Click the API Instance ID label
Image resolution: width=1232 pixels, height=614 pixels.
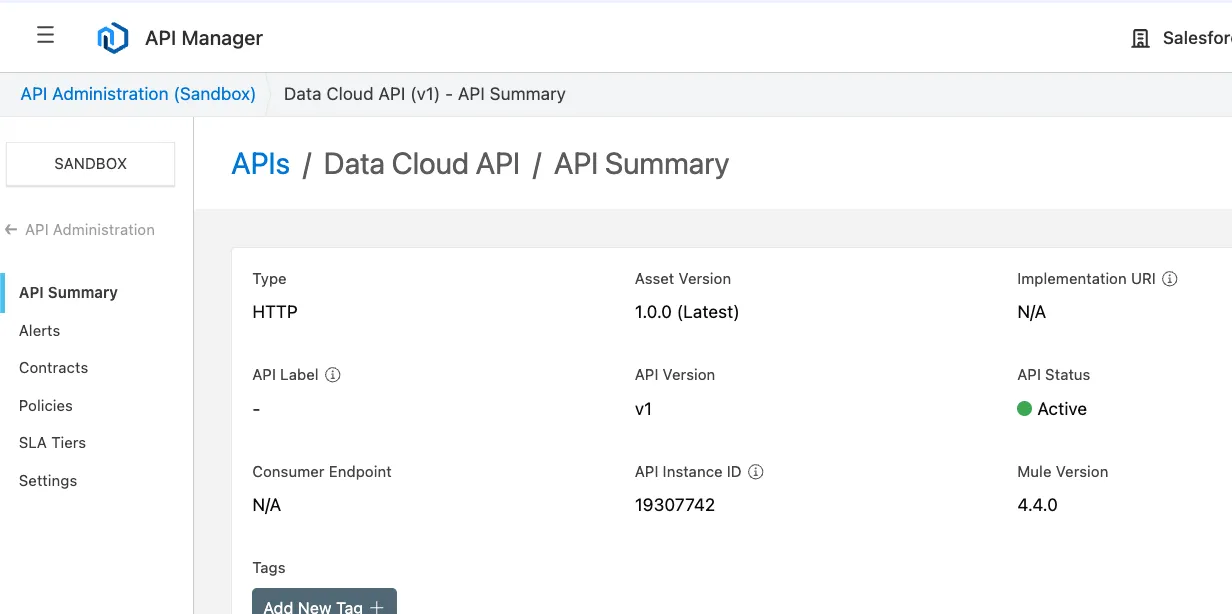(x=688, y=472)
